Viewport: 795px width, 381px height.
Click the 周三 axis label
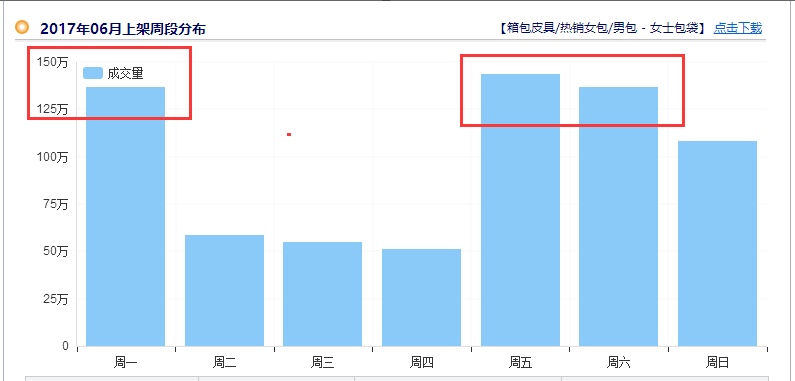point(322,363)
